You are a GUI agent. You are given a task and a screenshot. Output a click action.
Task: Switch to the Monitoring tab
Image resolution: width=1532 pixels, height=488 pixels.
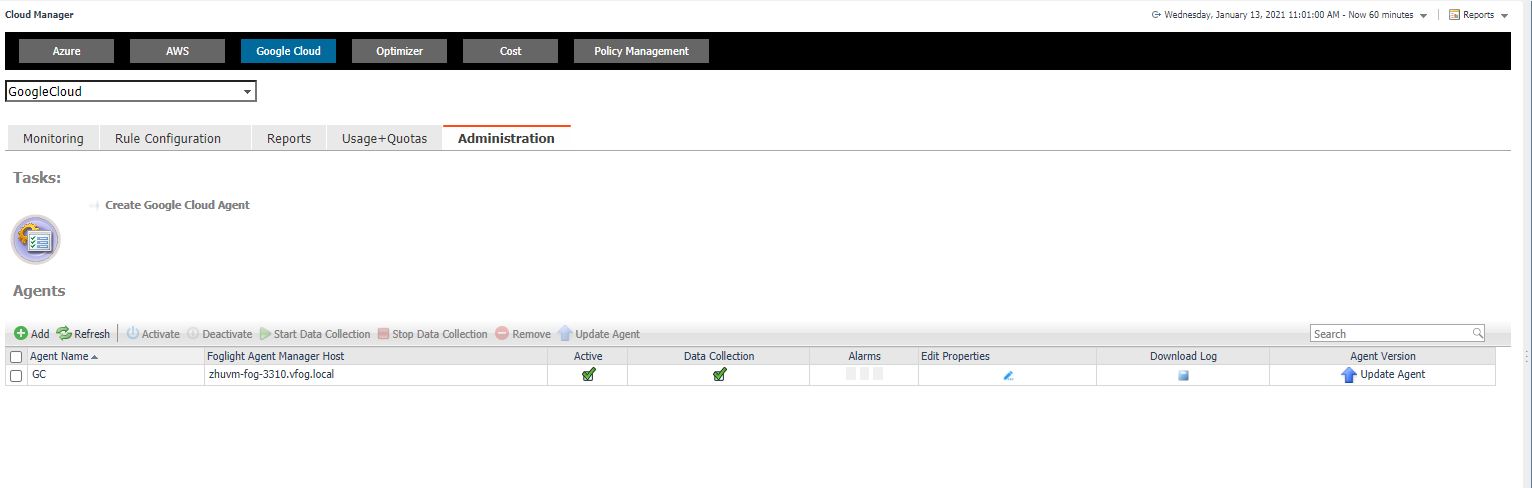click(53, 139)
